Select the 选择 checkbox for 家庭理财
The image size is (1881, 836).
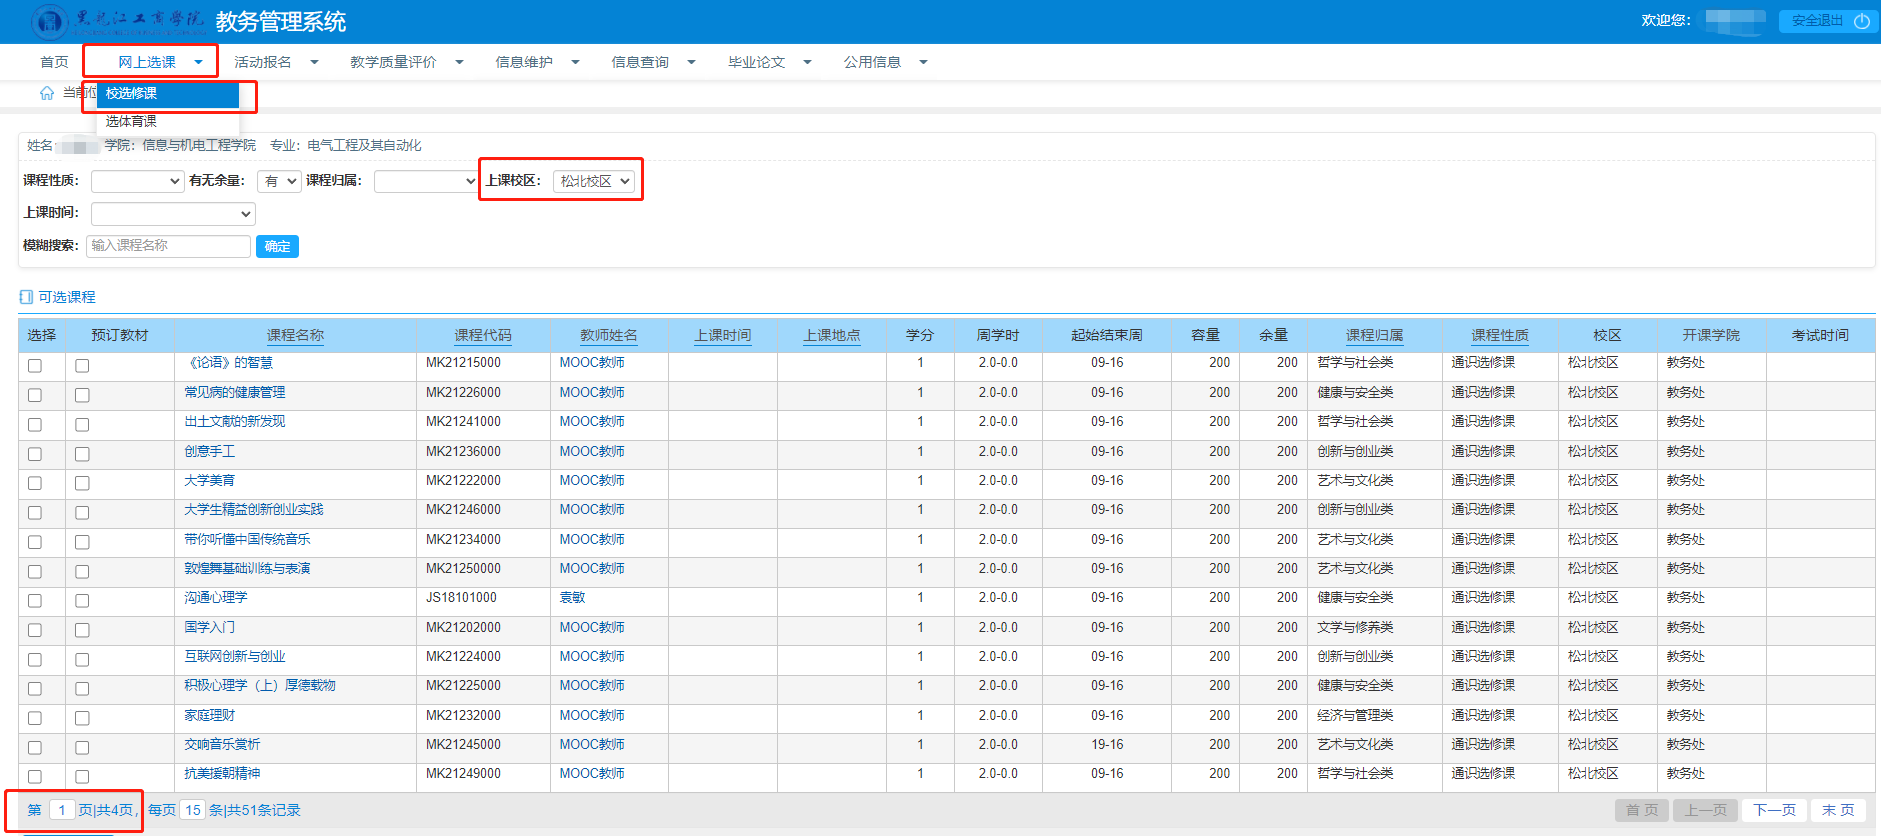click(x=35, y=718)
